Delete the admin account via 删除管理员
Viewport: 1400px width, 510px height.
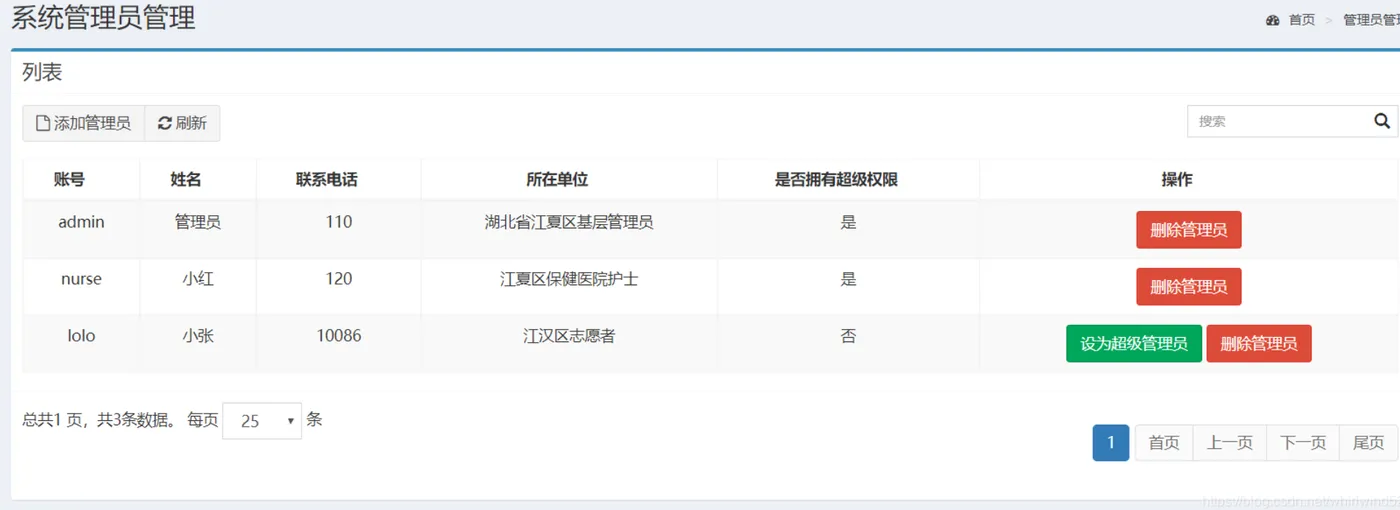[1188, 230]
